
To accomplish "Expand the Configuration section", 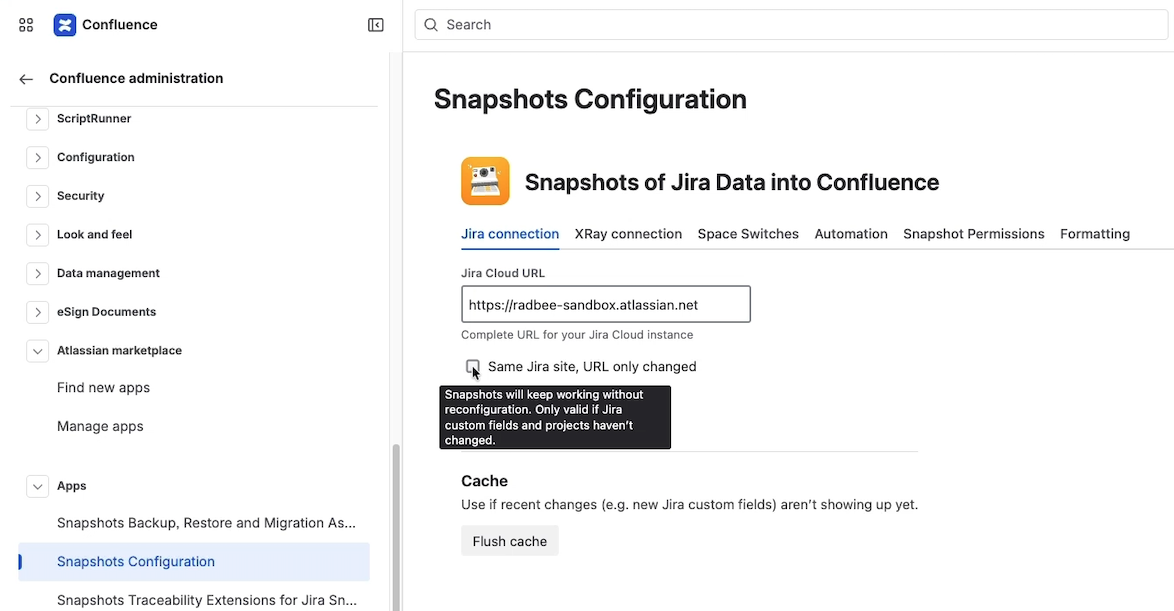I will [37, 157].
